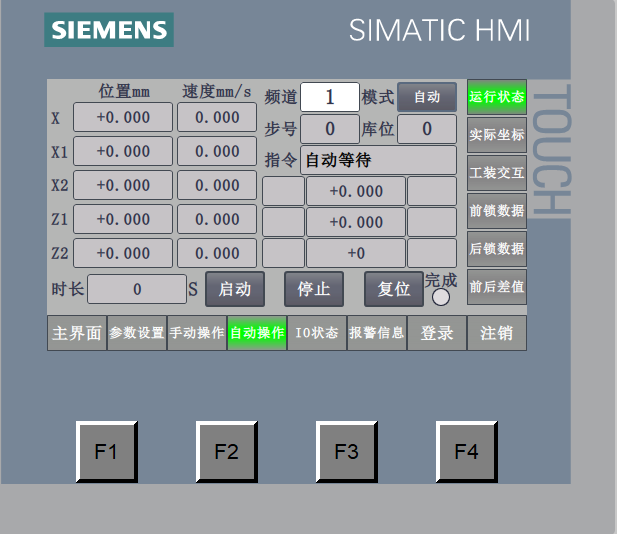617x534 pixels.
Task: Toggle the 自动 mode button
Action: (427, 97)
